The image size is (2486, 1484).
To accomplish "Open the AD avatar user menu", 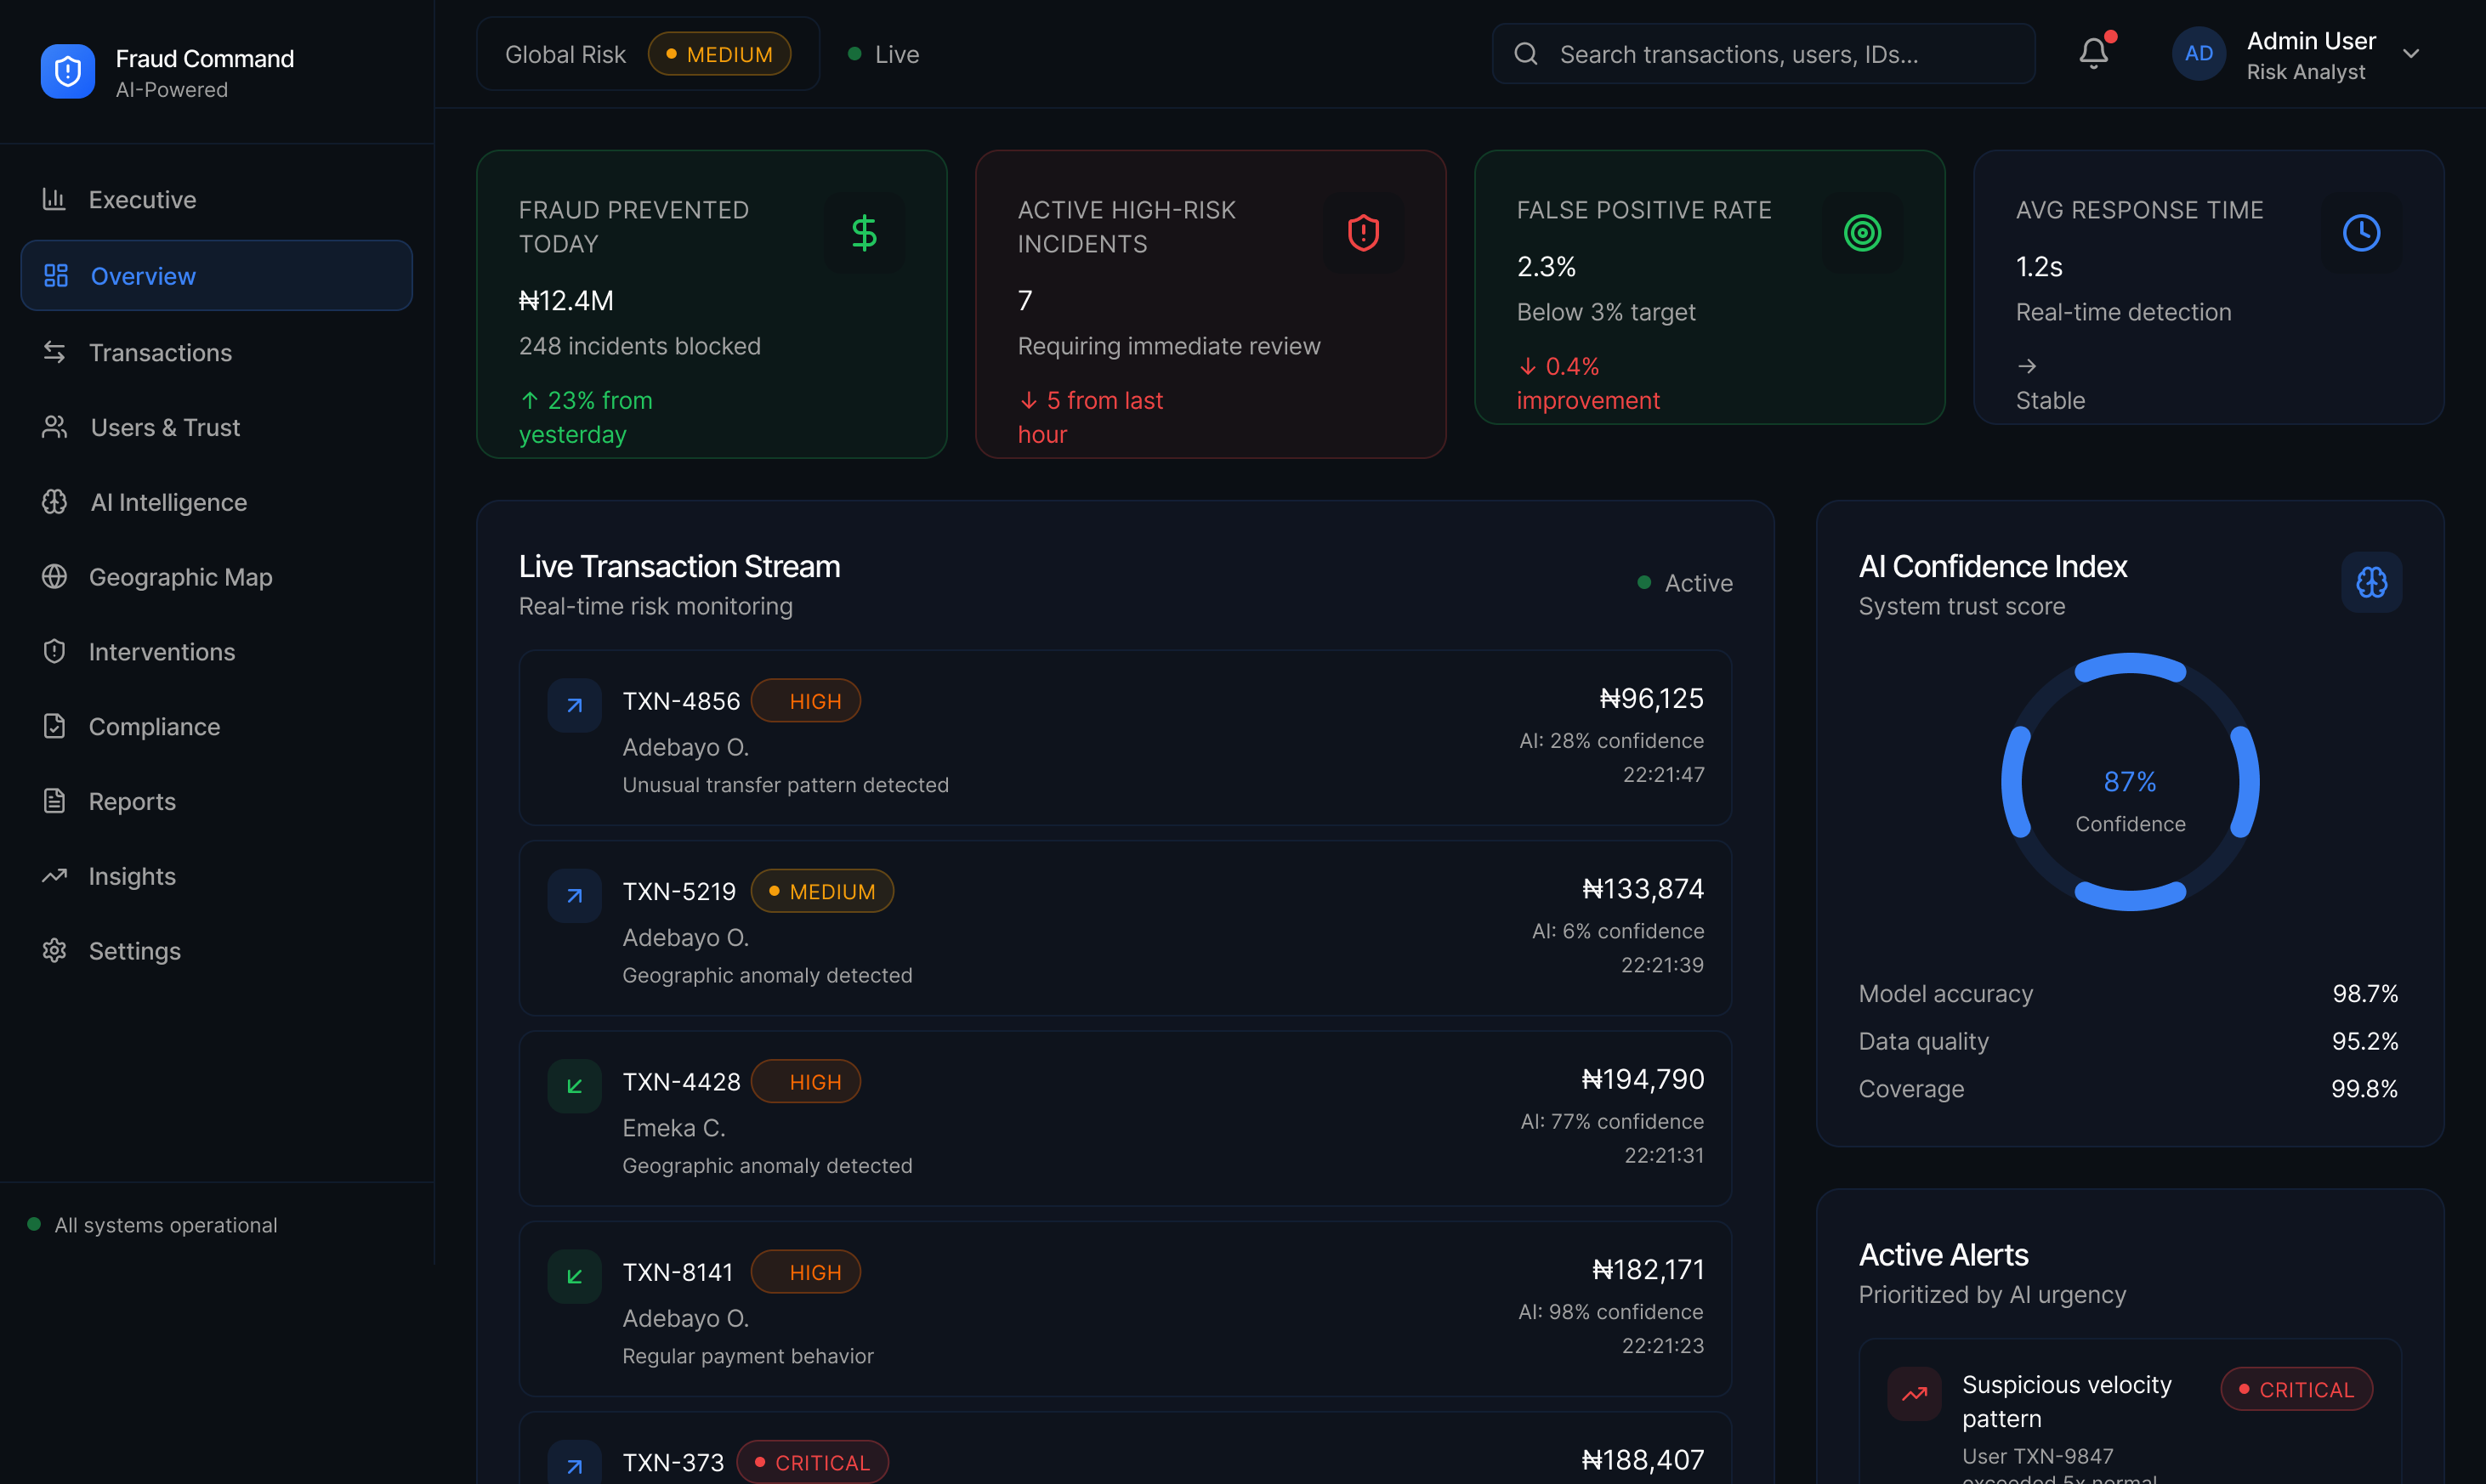I will tap(2198, 54).
